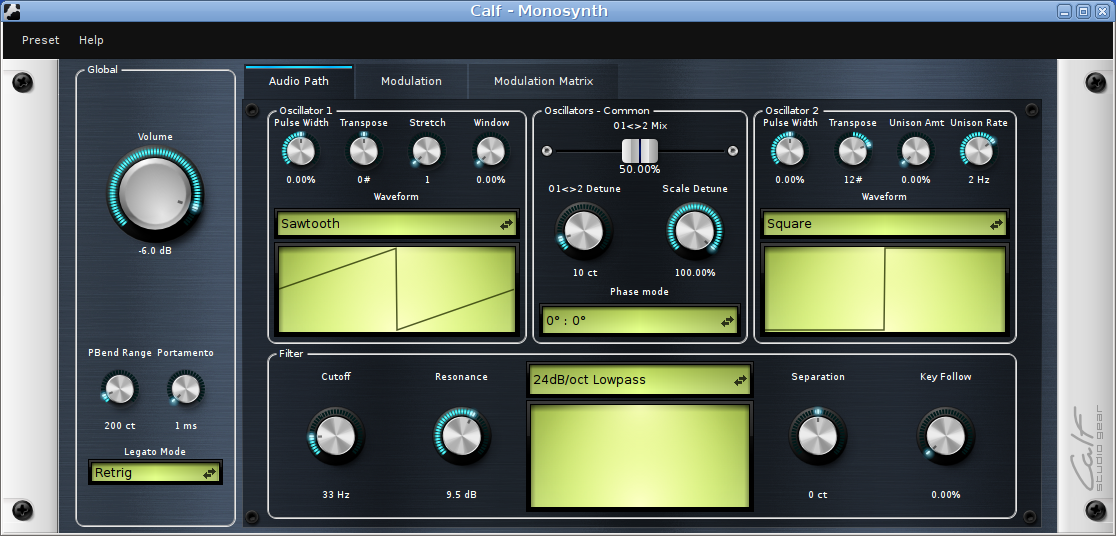
Task: Click the PBend Range knob
Action: pyautogui.click(x=118, y=389)
